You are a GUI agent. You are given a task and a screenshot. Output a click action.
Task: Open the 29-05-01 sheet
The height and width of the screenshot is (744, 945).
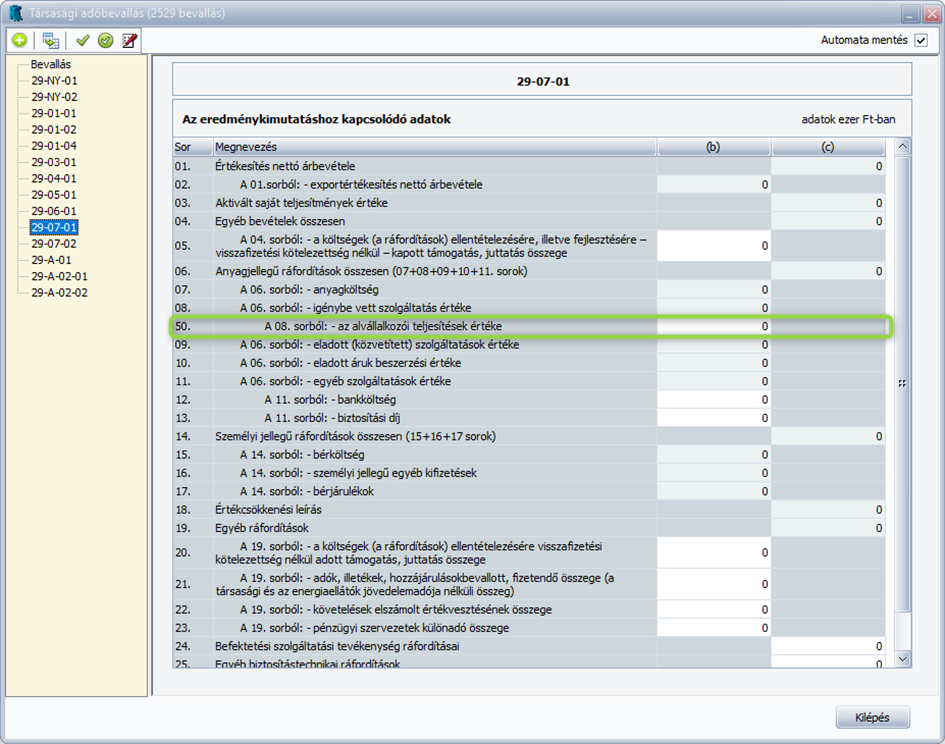point(54,194)
